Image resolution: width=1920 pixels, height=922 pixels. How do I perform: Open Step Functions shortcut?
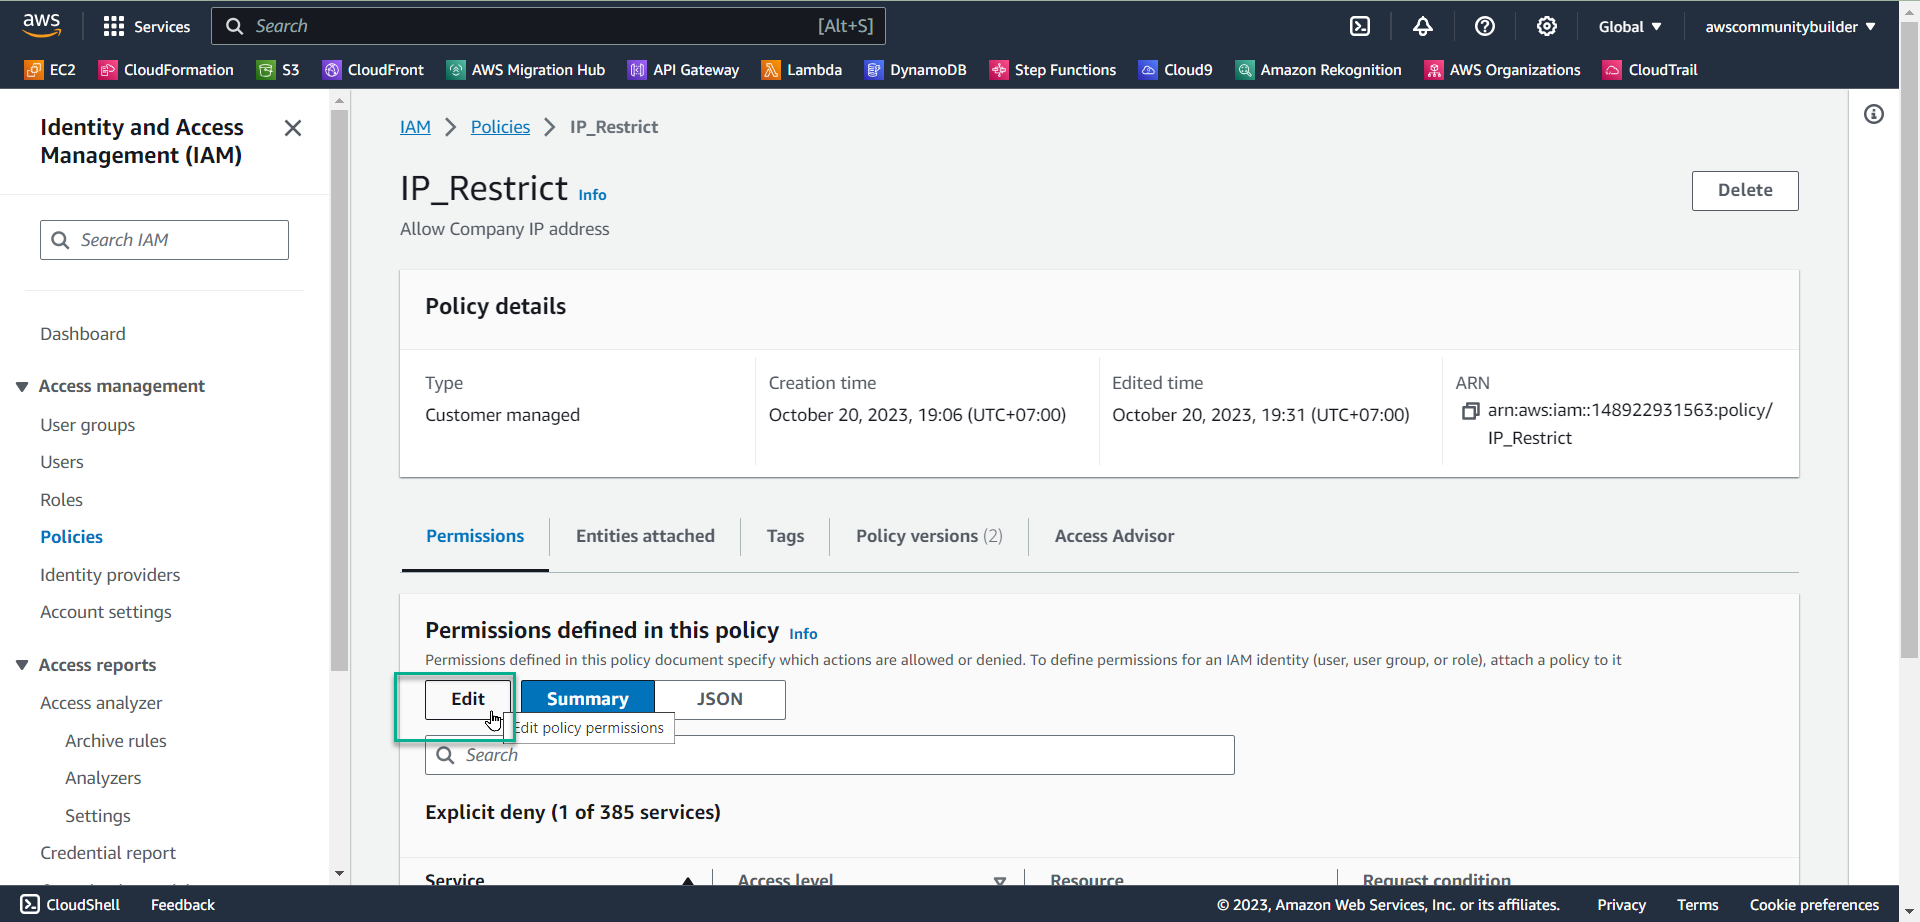(1053, 70)
